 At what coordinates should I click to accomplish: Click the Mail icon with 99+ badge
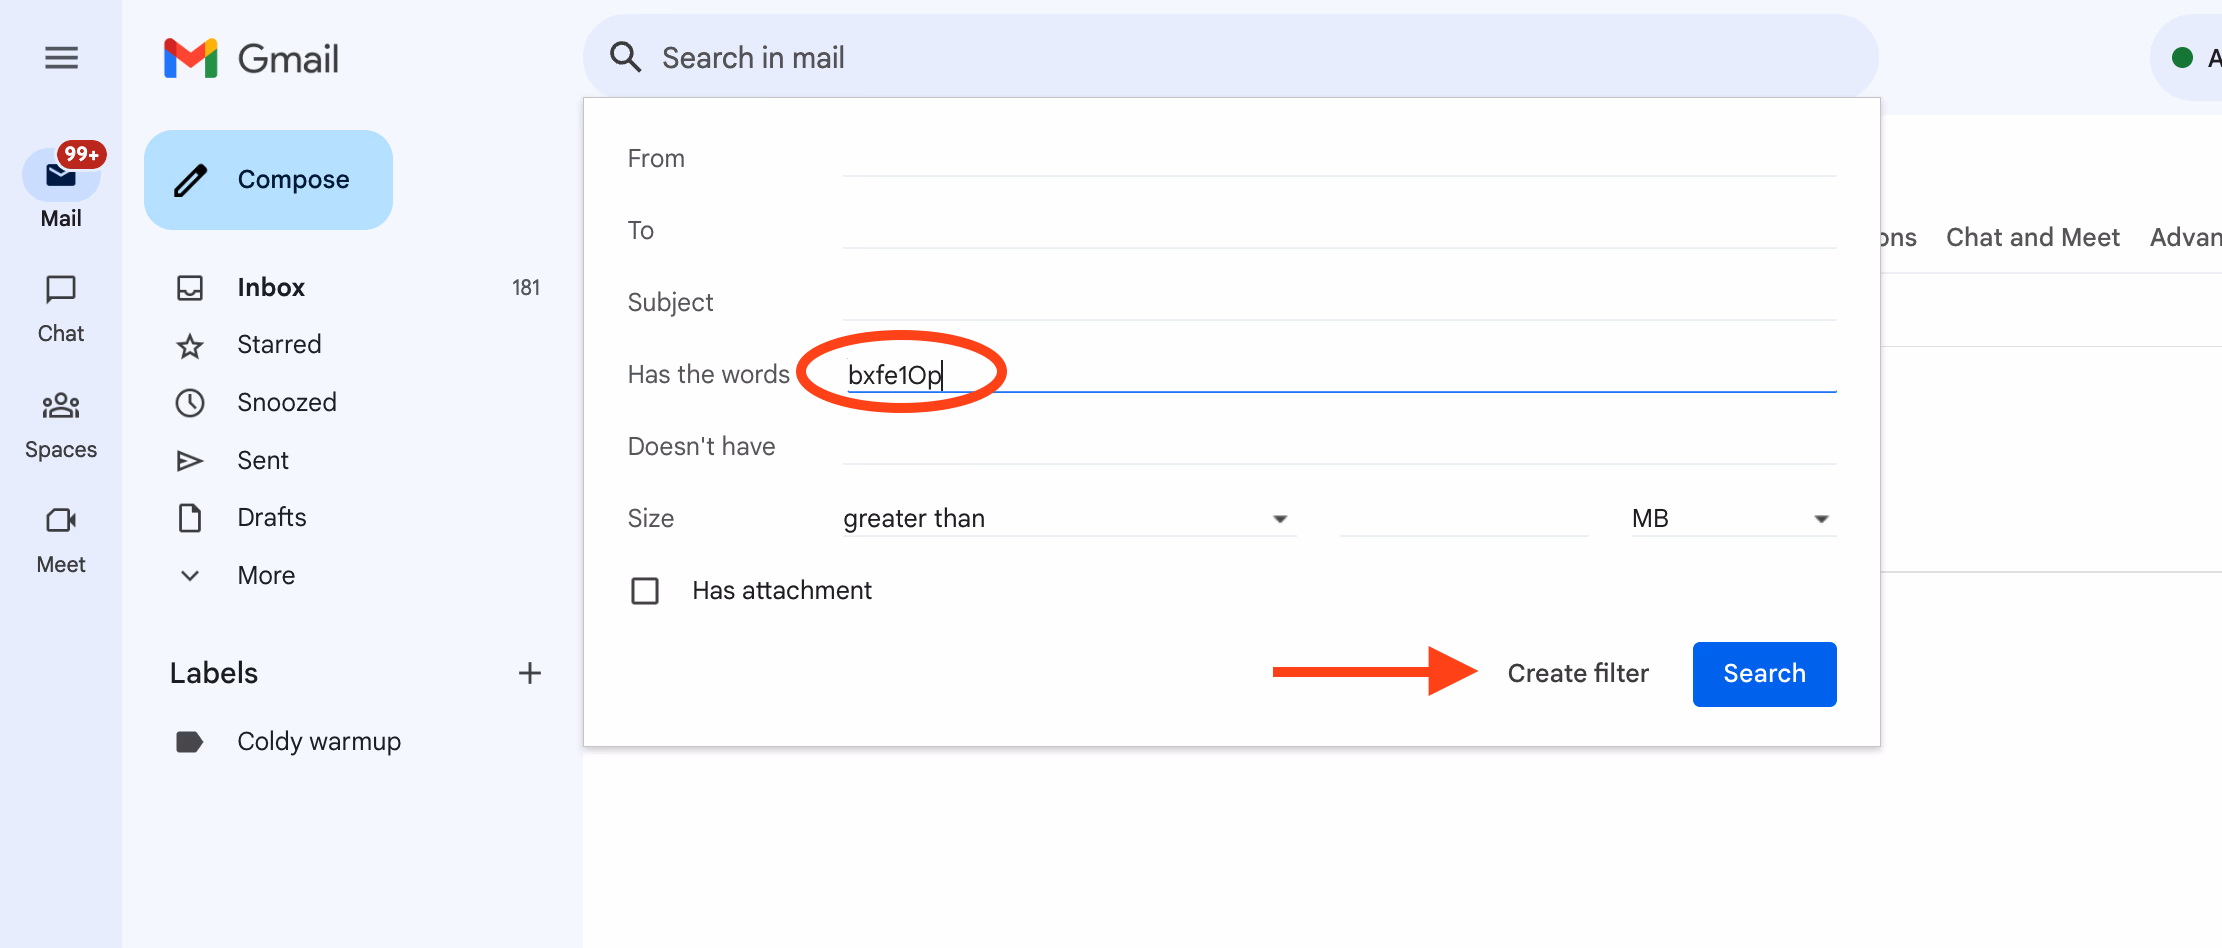point(61,176)
